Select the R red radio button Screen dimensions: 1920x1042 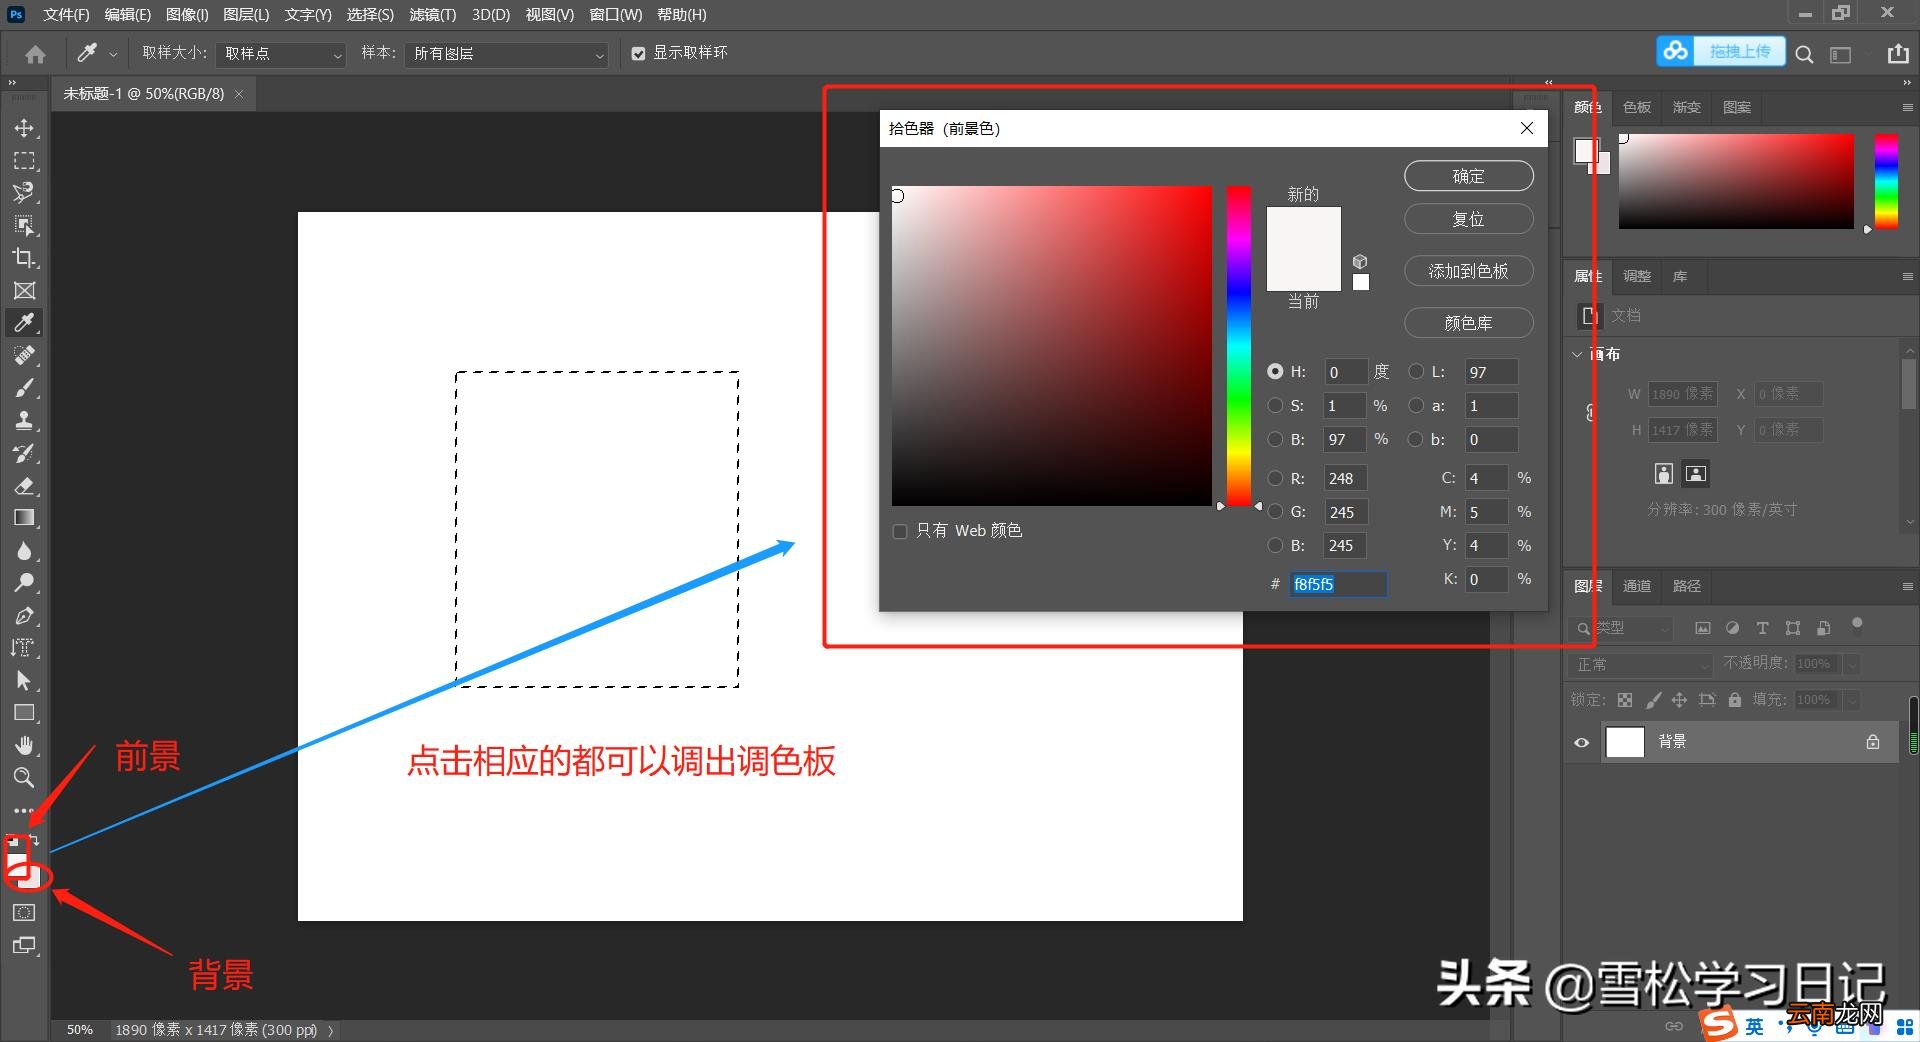point(1275,478)
